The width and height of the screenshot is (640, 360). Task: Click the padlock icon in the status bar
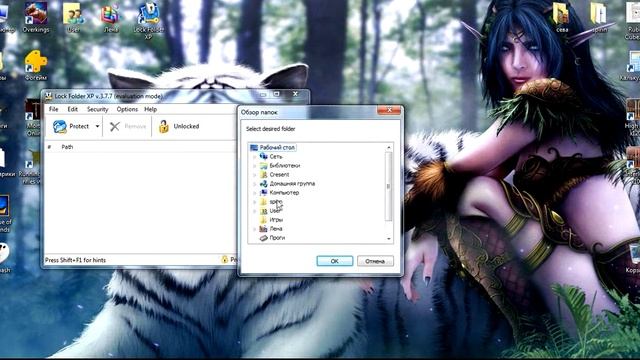pos(224,259)
